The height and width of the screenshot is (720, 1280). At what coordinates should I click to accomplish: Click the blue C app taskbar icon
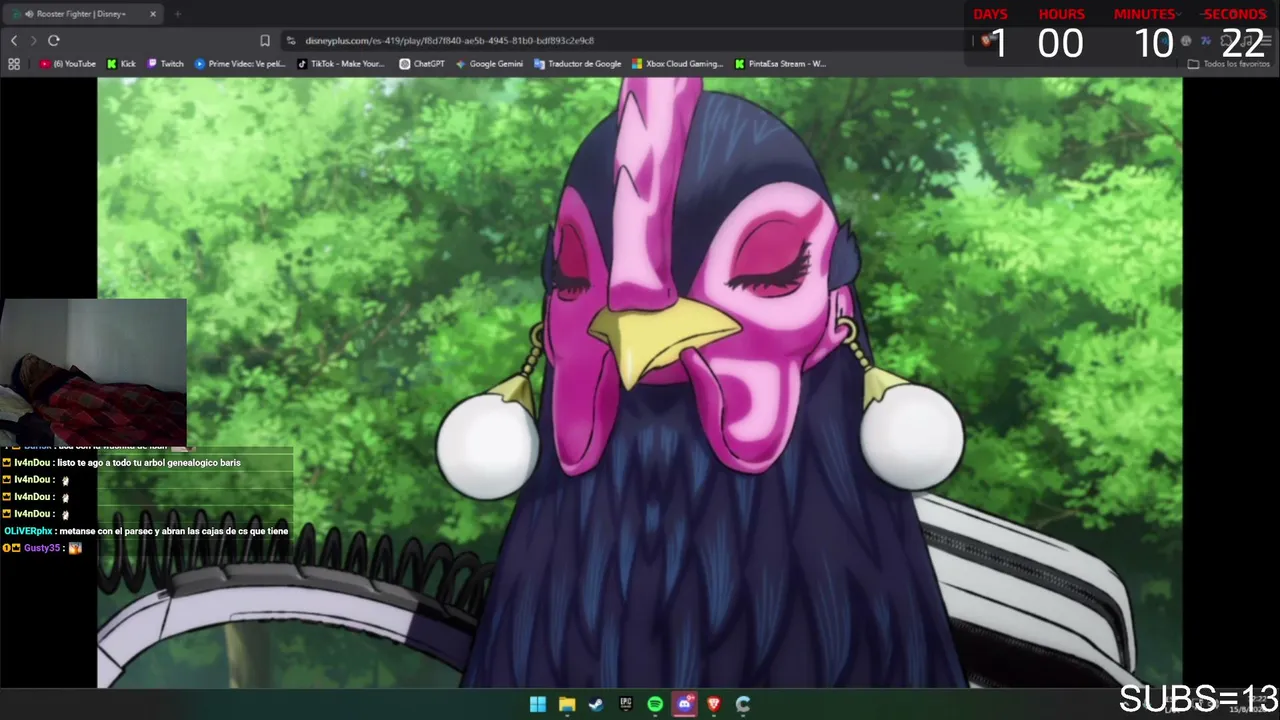coord(743,704)
